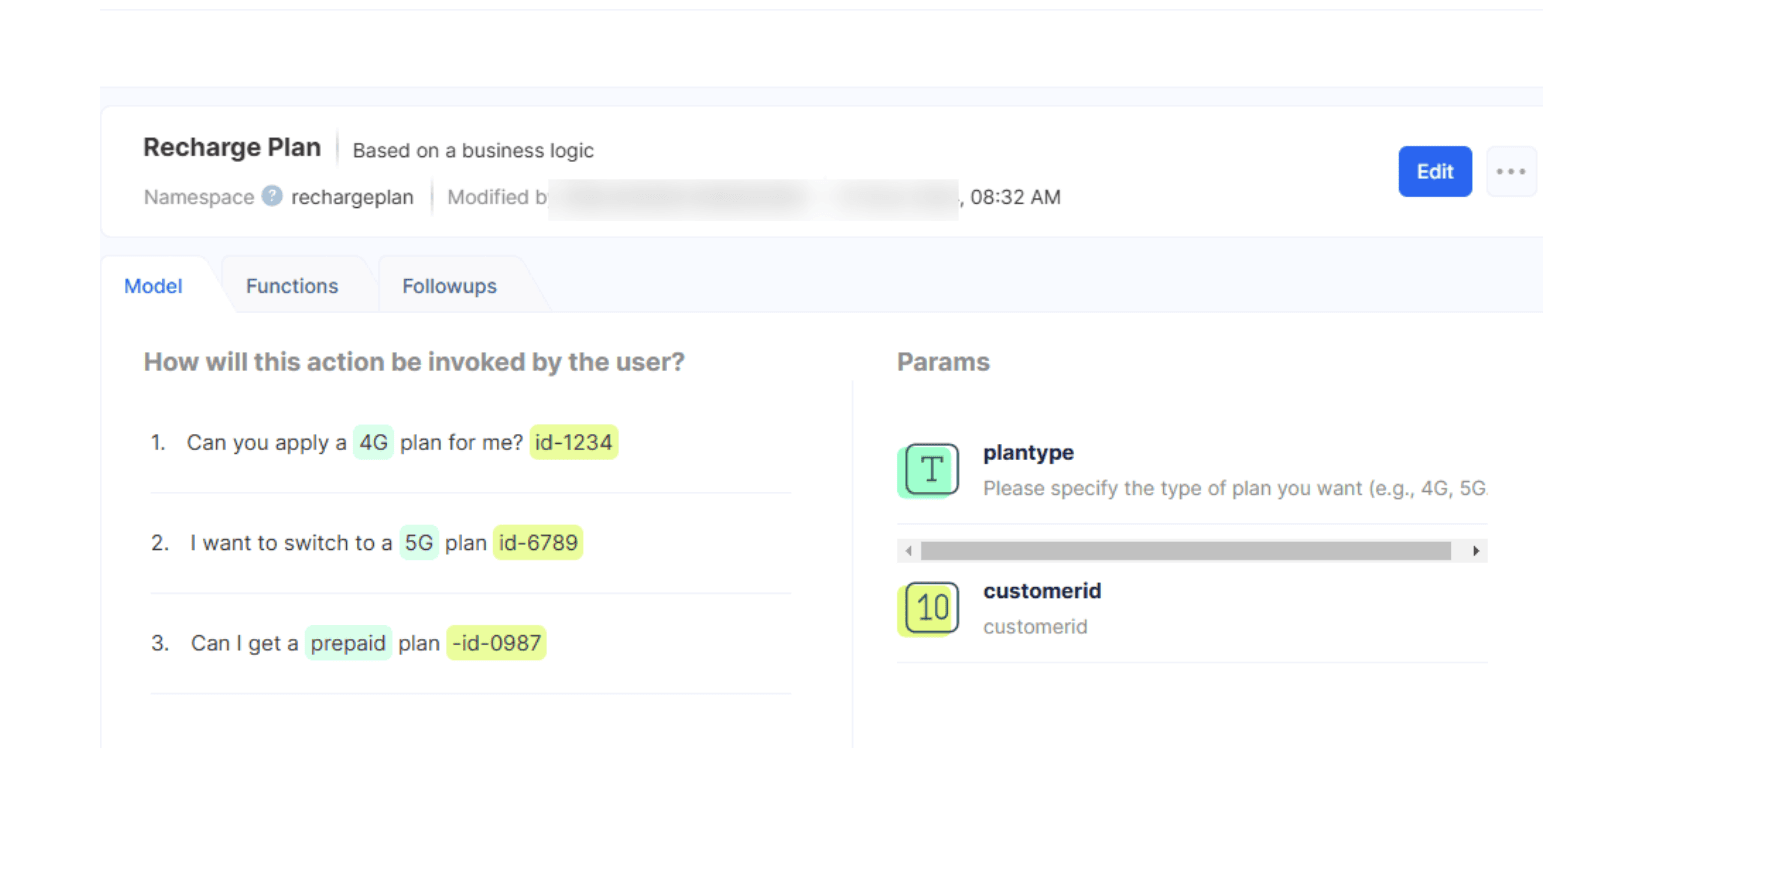
Task: Open the three-dots more options menu
Action: (1510, 172)
